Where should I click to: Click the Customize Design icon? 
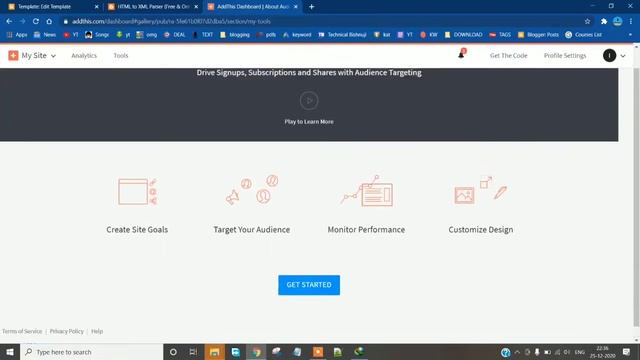tap(480, 190)
